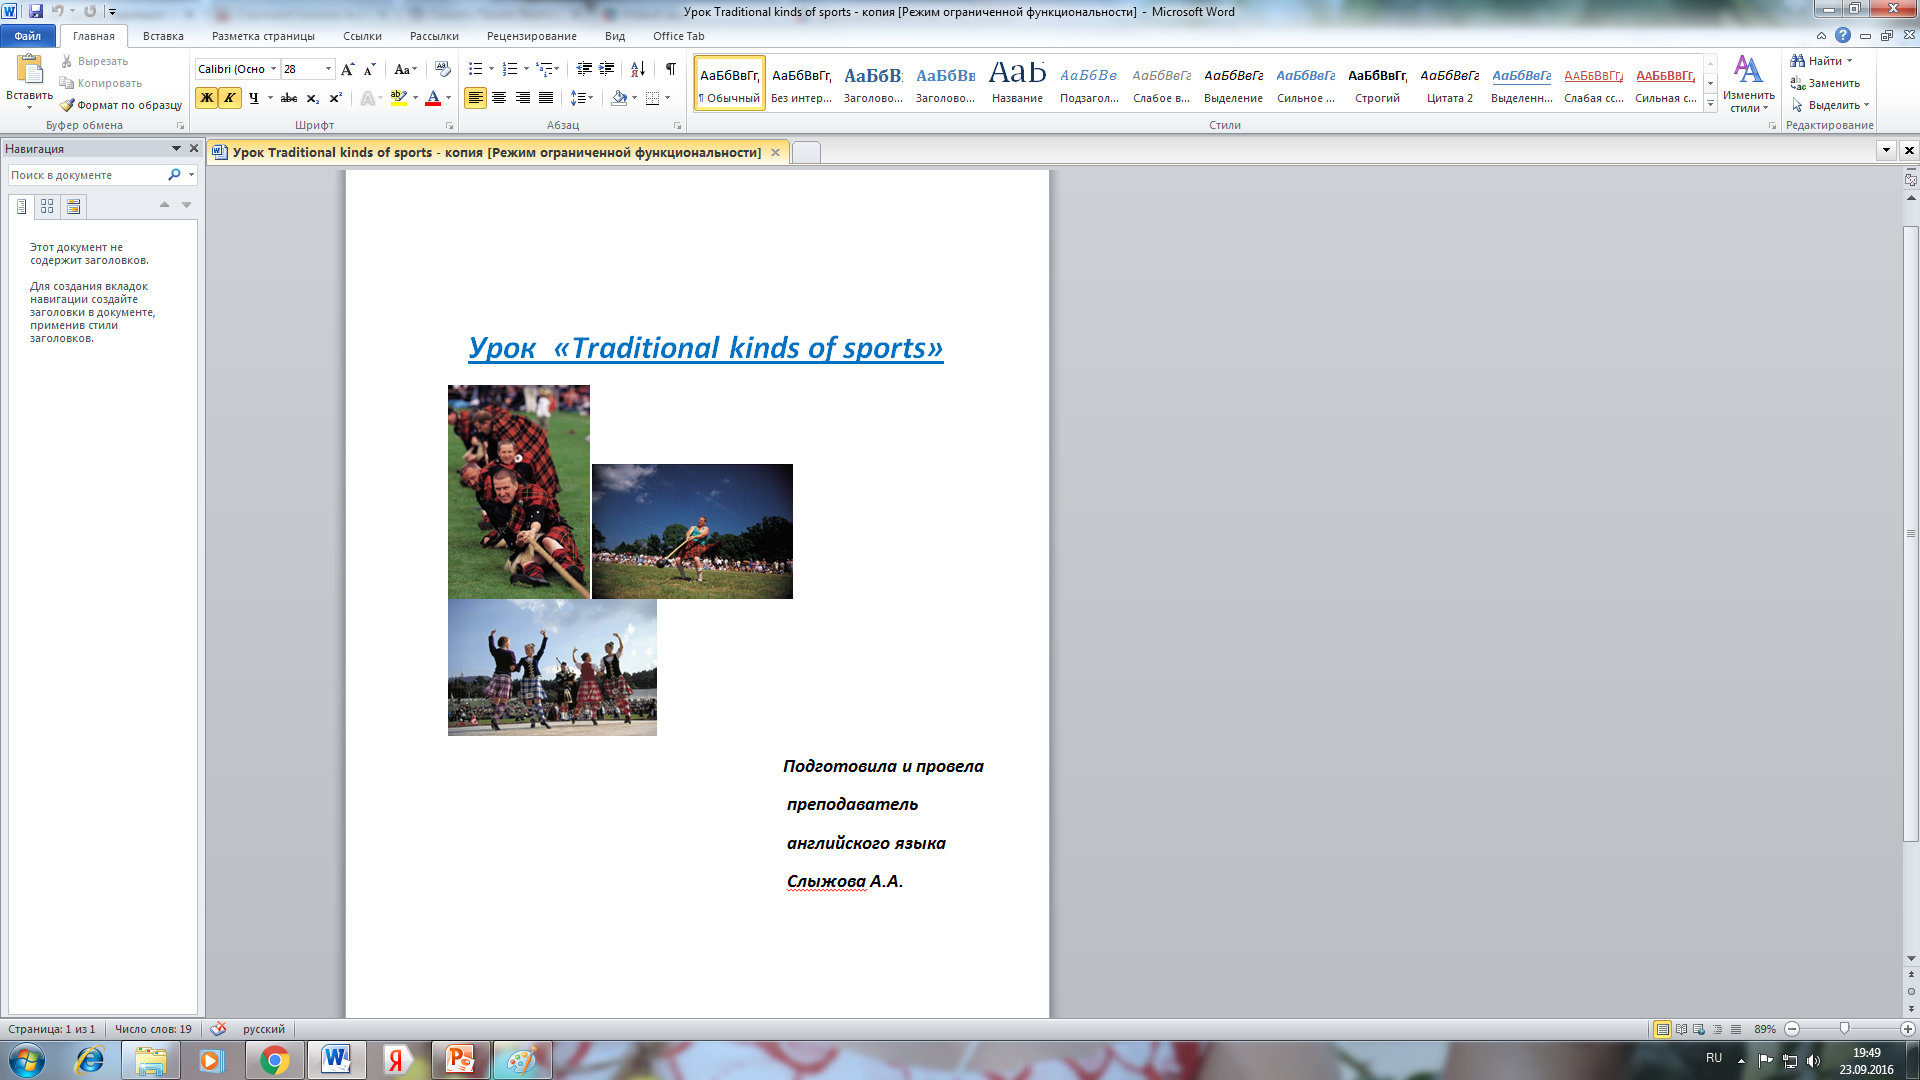The image size is (1920, 1080).
Task: Click the Sort A-Я icon
Action: (x=637, y=69)
